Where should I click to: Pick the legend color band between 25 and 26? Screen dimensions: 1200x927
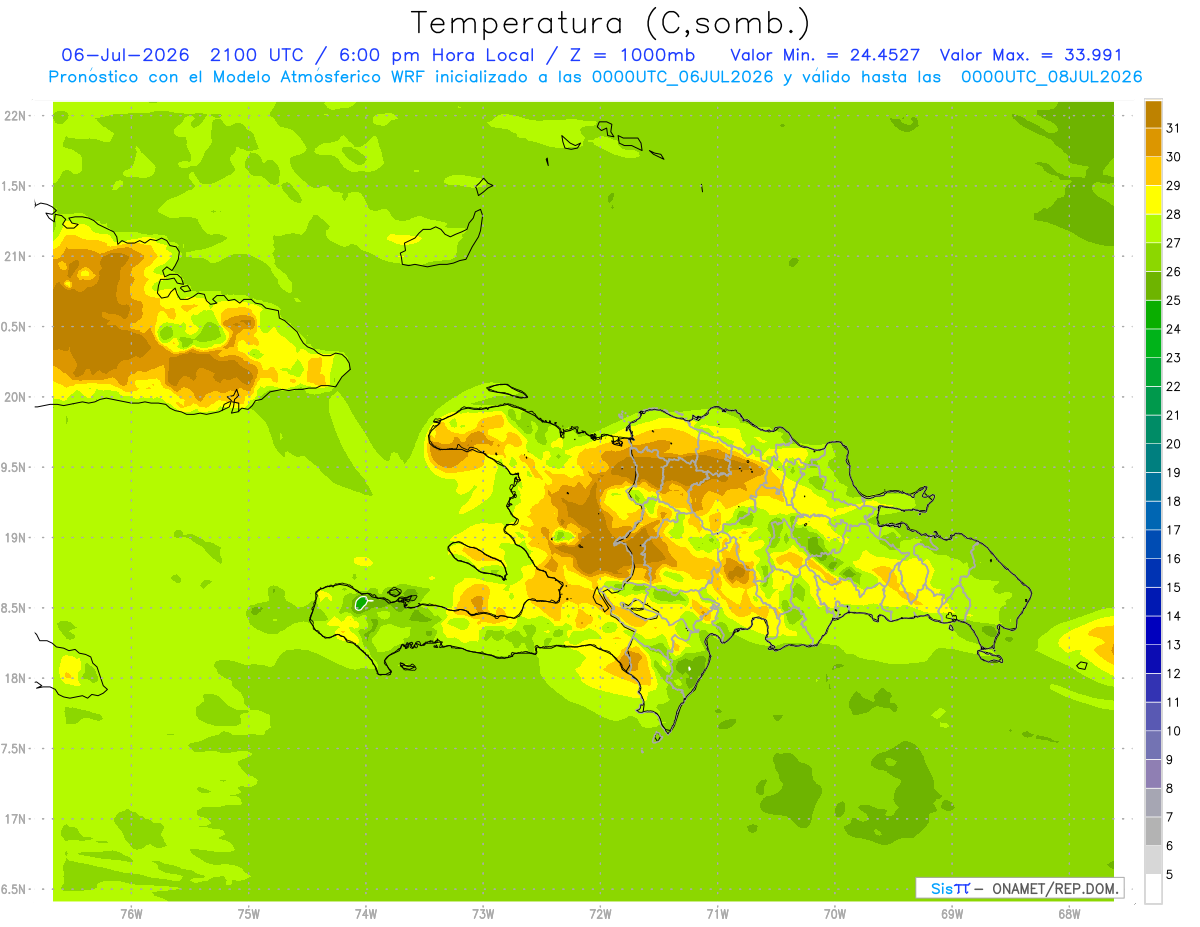coord(1153,286)
